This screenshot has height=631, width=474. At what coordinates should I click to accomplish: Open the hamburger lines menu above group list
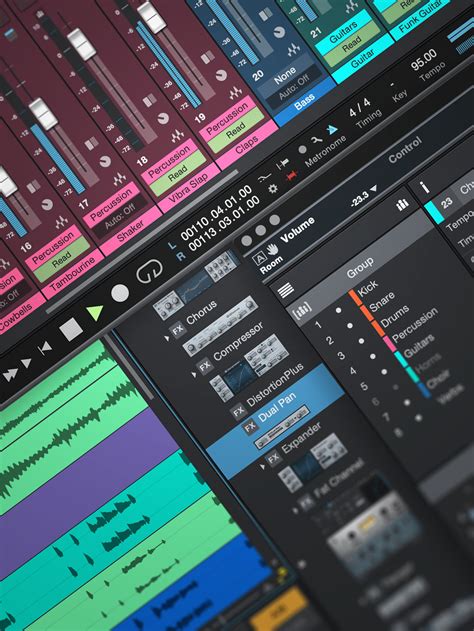285,289
